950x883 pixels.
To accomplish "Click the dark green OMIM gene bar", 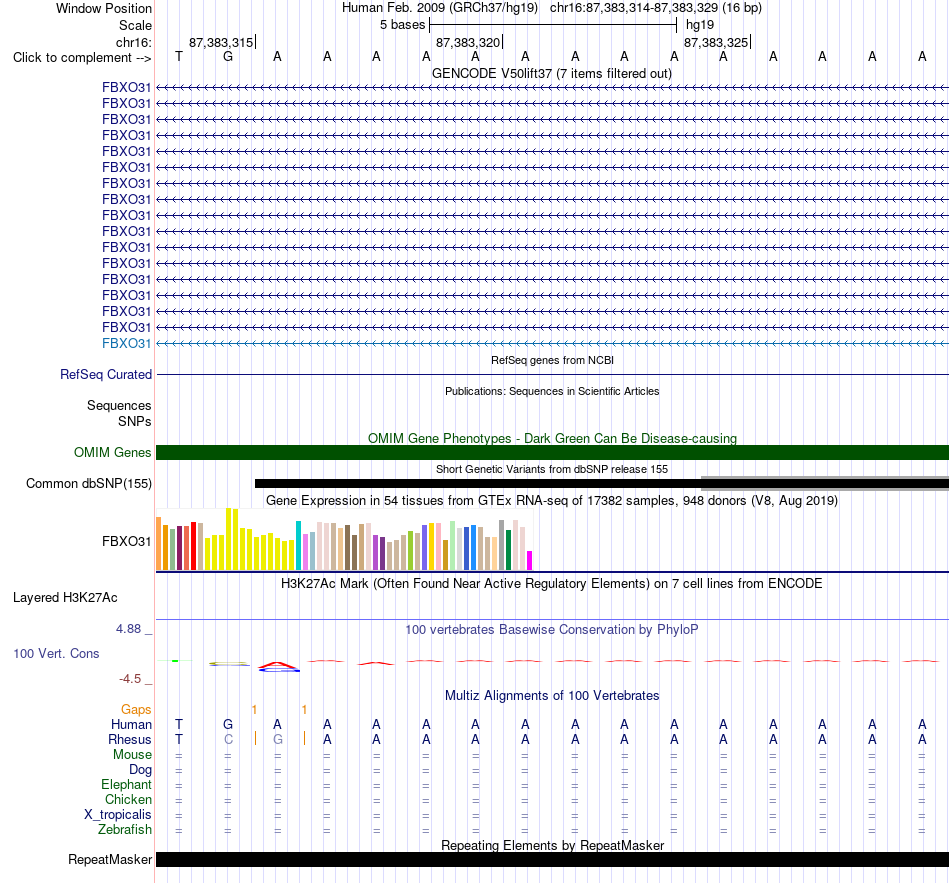I will pyautogui.click(x=552, y=453).
